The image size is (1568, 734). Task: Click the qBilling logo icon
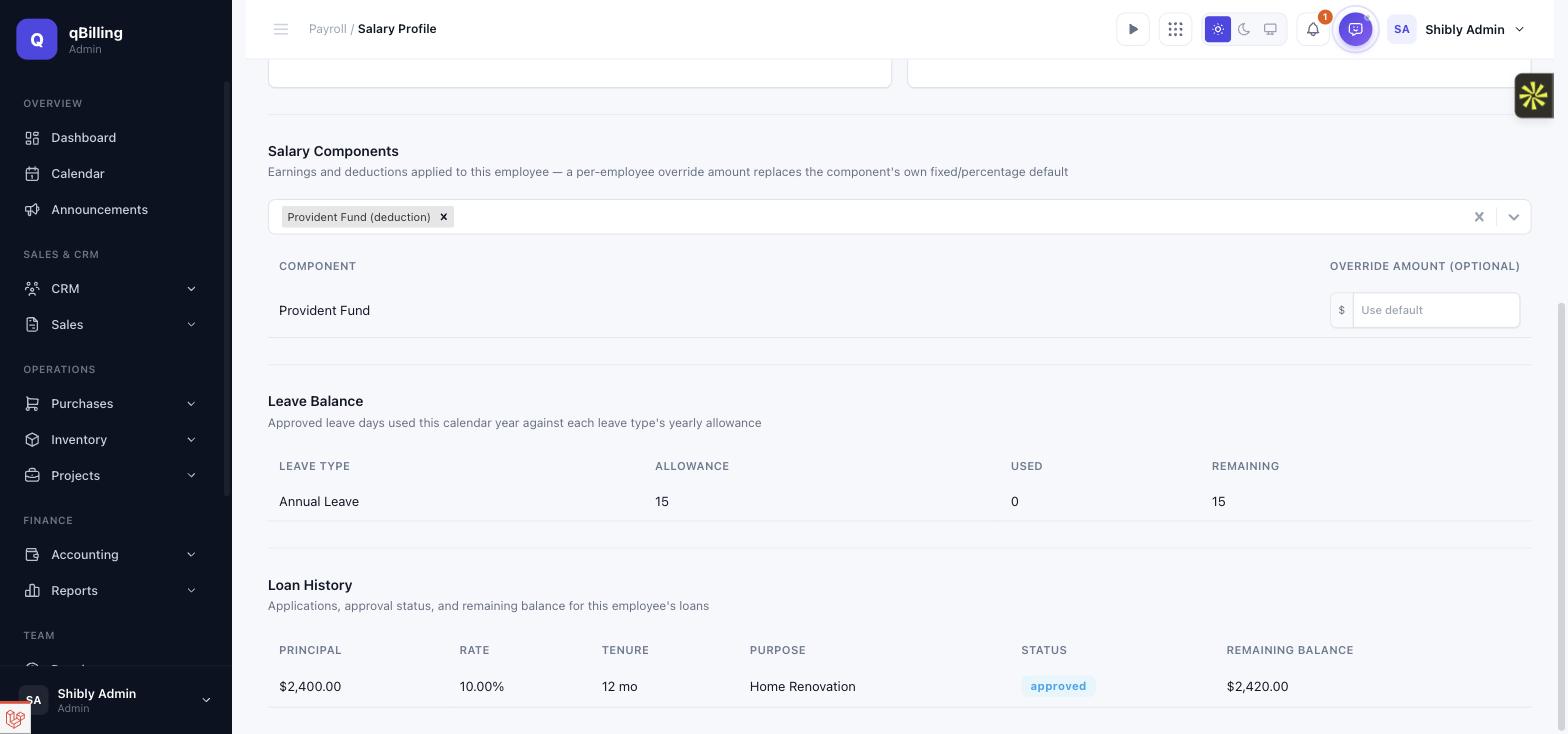[37, 39]
